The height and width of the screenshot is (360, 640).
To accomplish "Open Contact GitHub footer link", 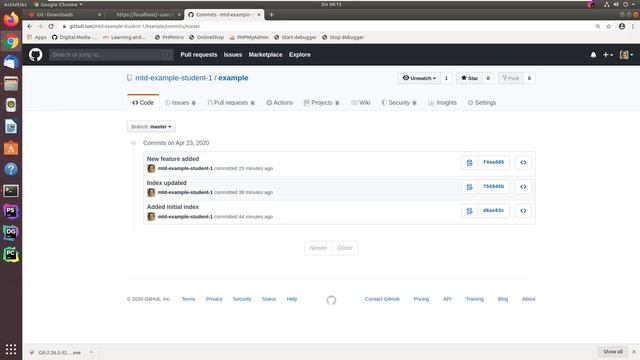I will tap(382, 299).
